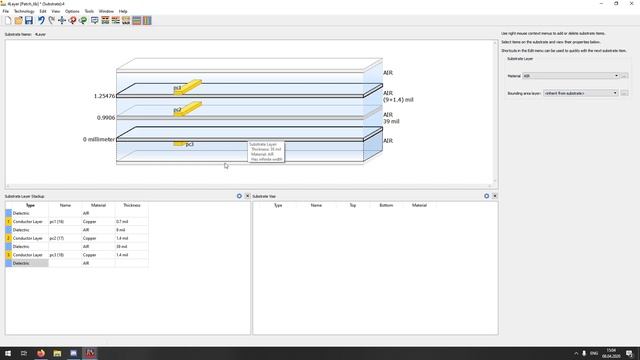Click the (9+1.4) mil AIR layer label
Viewport: 640px width, 360px height.
(x=398, y=96)
